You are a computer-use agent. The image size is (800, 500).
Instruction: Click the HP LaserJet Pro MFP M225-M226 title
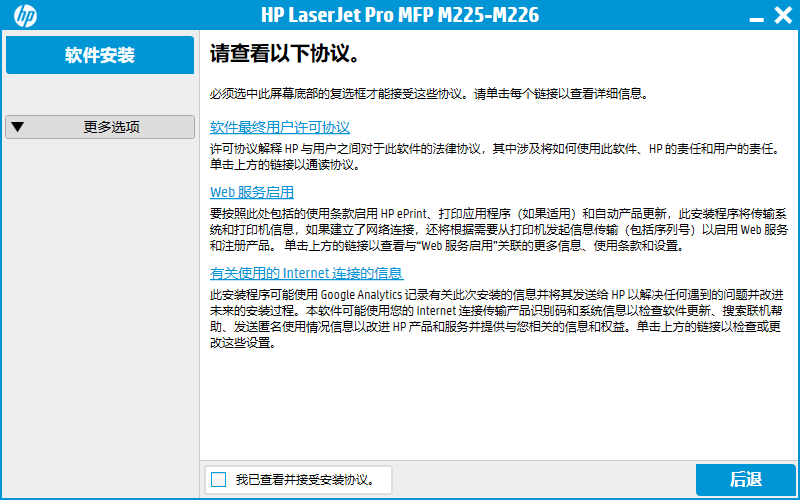[400, 15]
